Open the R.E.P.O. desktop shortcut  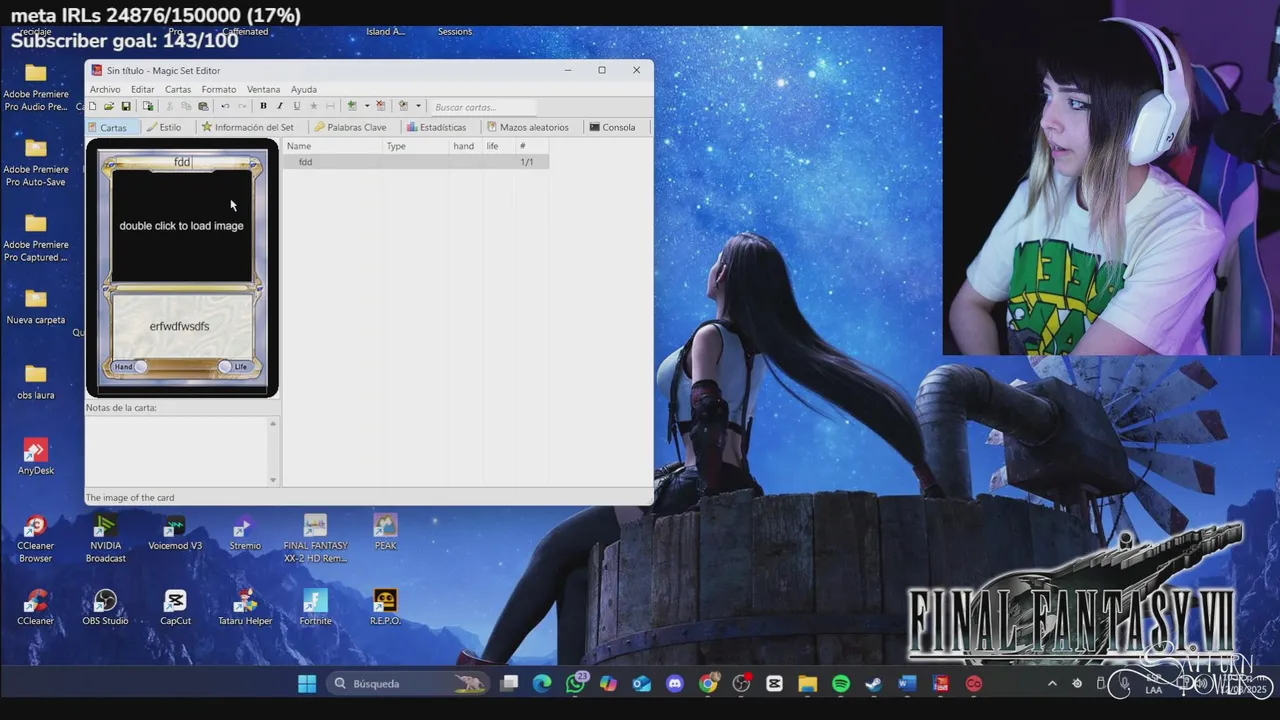[x=385, y=608]
